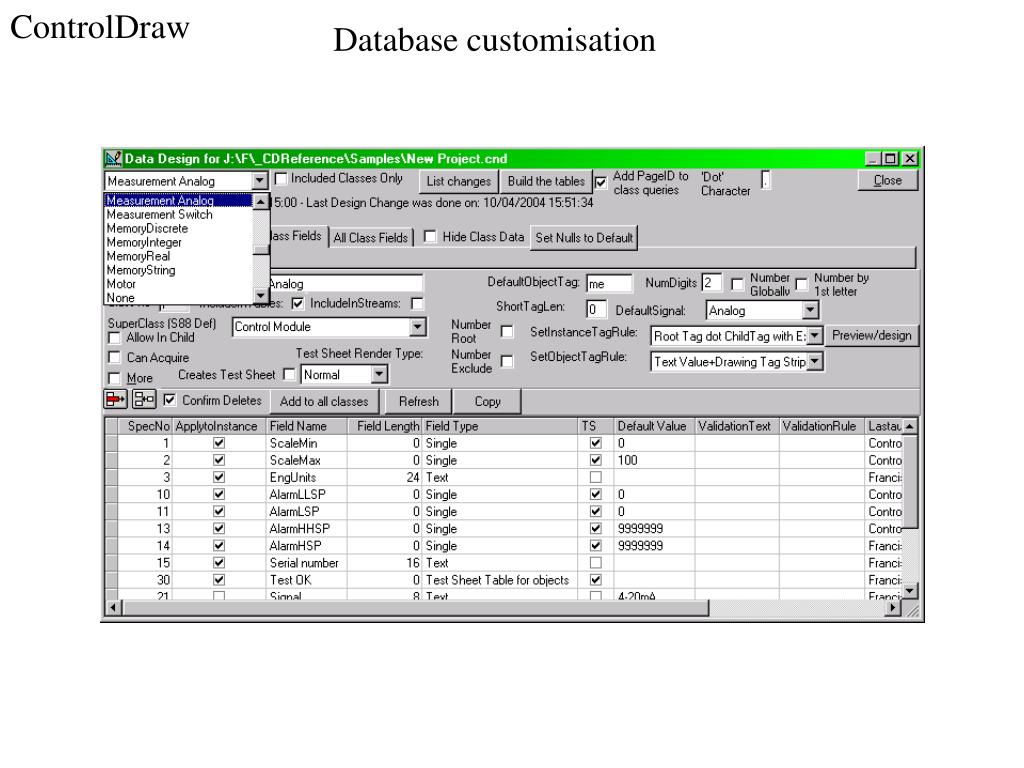
Task: Uncheck Confirm Deletes checkbox
Action: pos(169,400)
